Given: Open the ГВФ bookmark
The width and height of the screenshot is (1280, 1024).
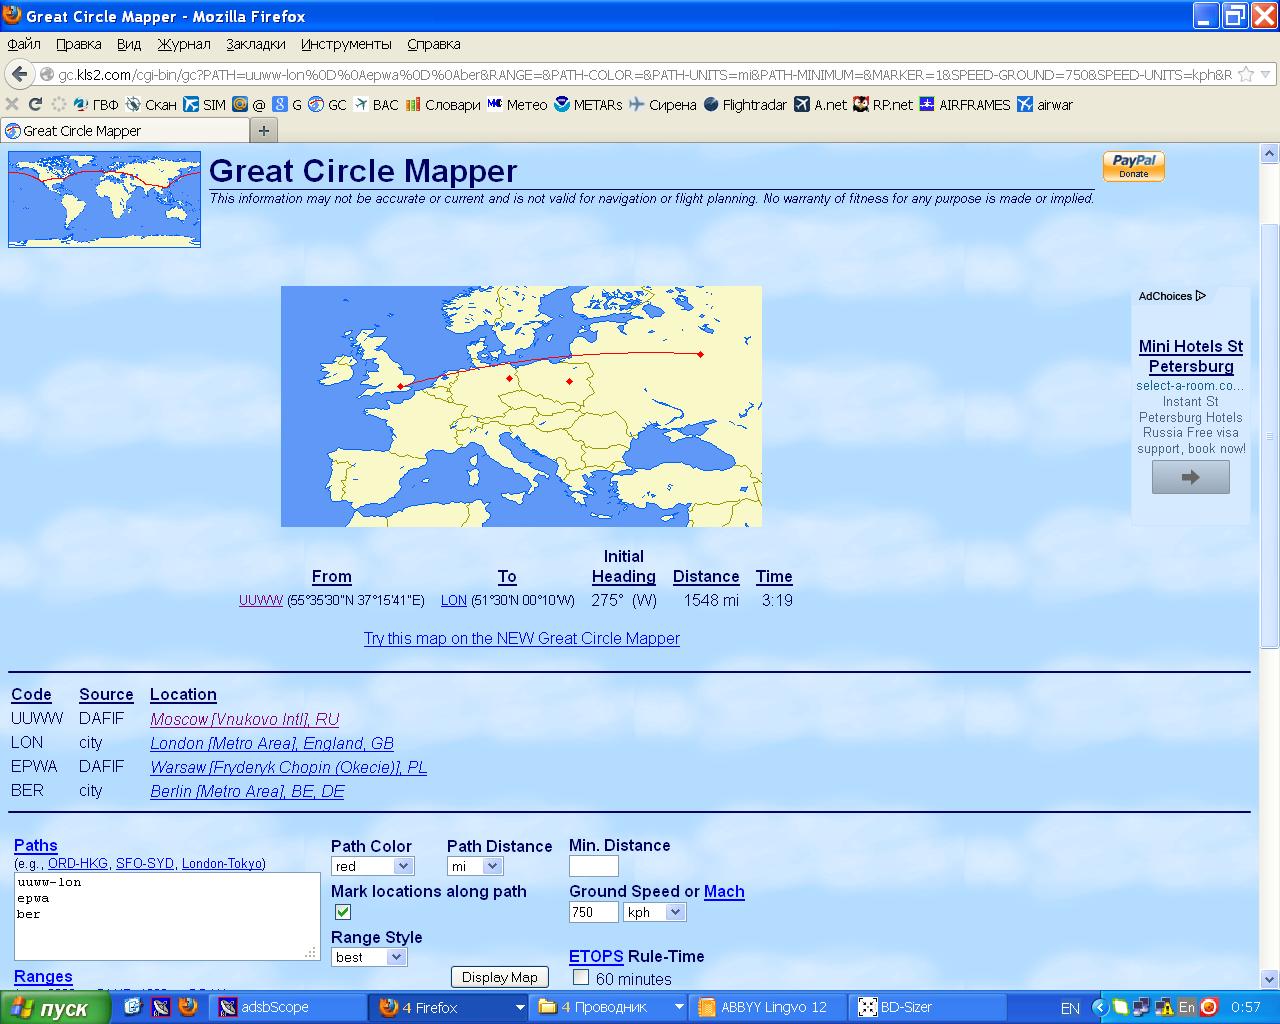Looking at the screenshot, I should pos(95,104).
